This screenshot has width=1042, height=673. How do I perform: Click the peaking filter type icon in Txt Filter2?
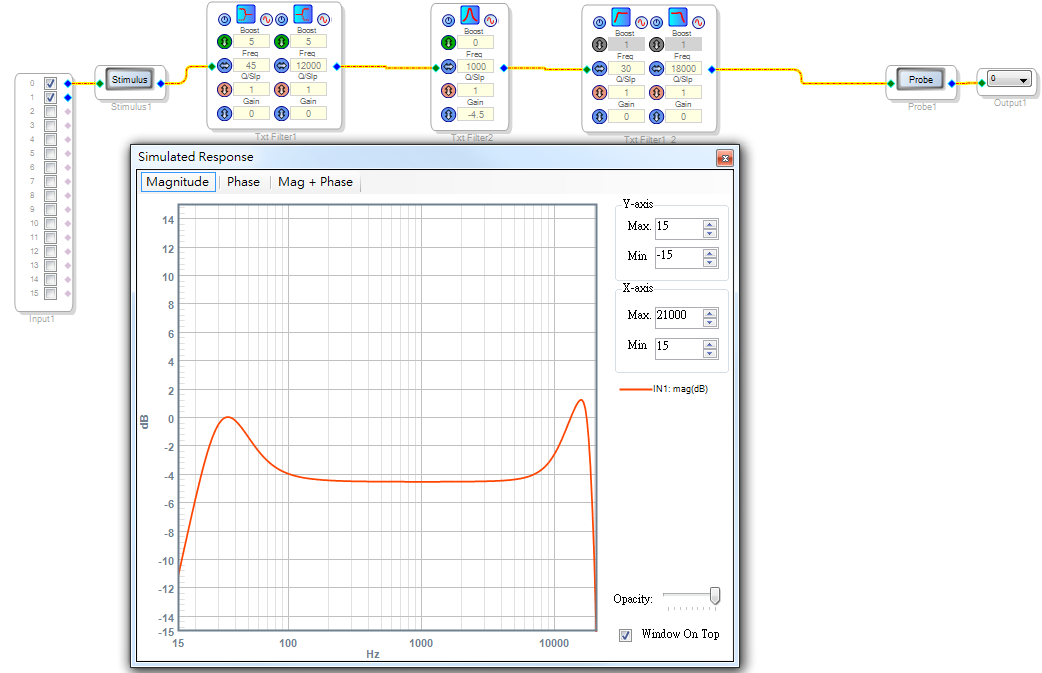click(x=470, y=15)
